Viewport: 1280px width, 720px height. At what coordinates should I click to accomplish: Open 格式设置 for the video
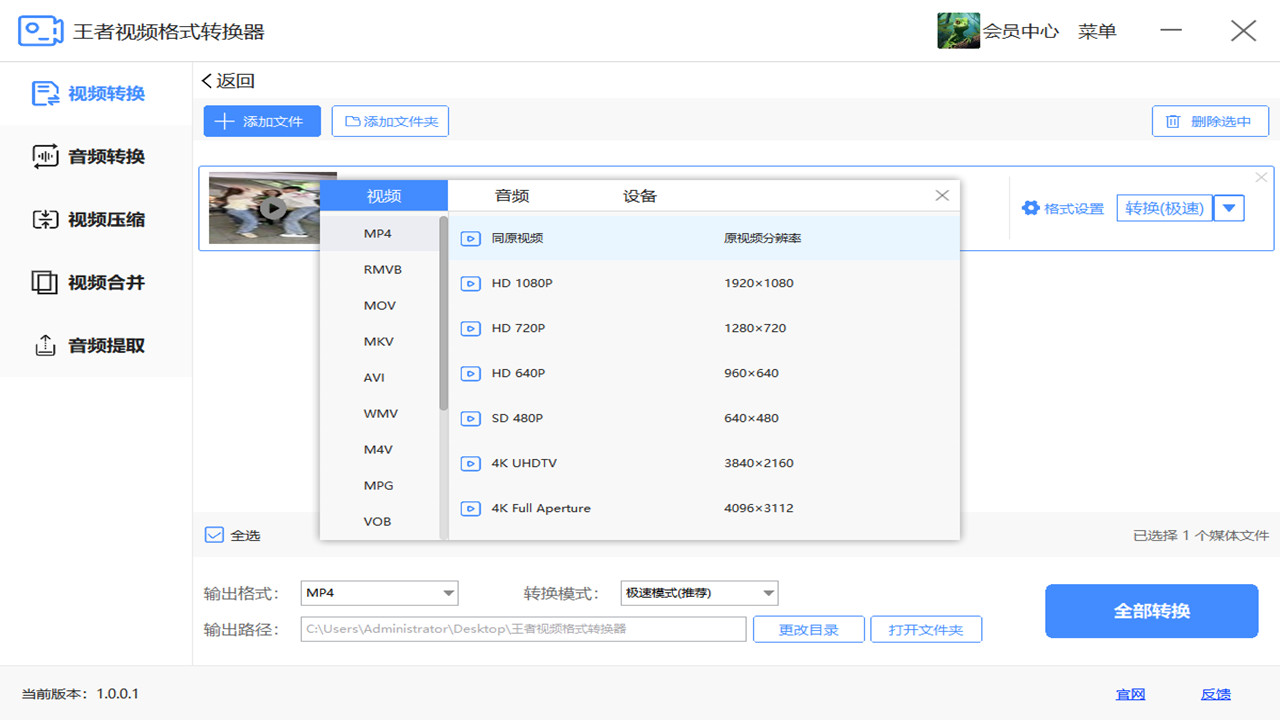[1063, 208]
